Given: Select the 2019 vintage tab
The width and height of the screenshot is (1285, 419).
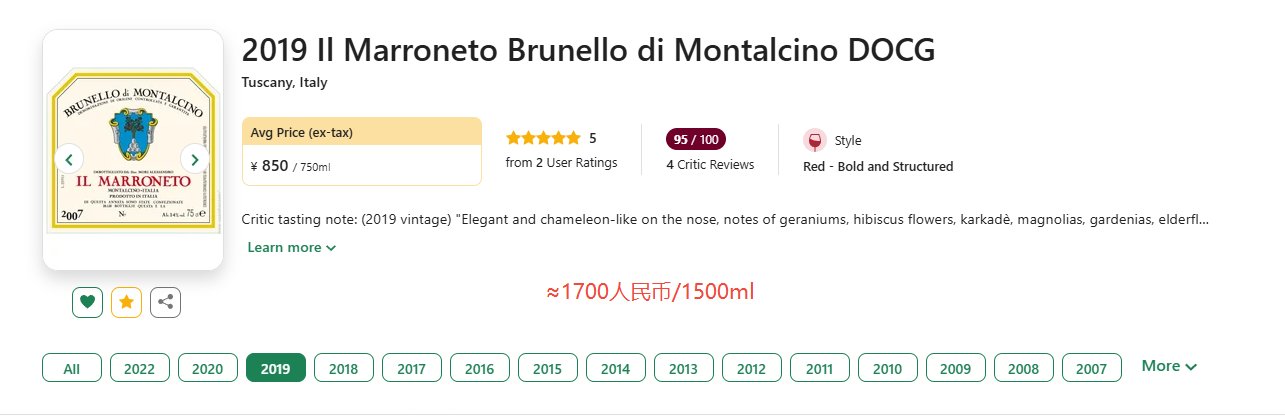Looking at the screenshot, I should click(275, 368).
